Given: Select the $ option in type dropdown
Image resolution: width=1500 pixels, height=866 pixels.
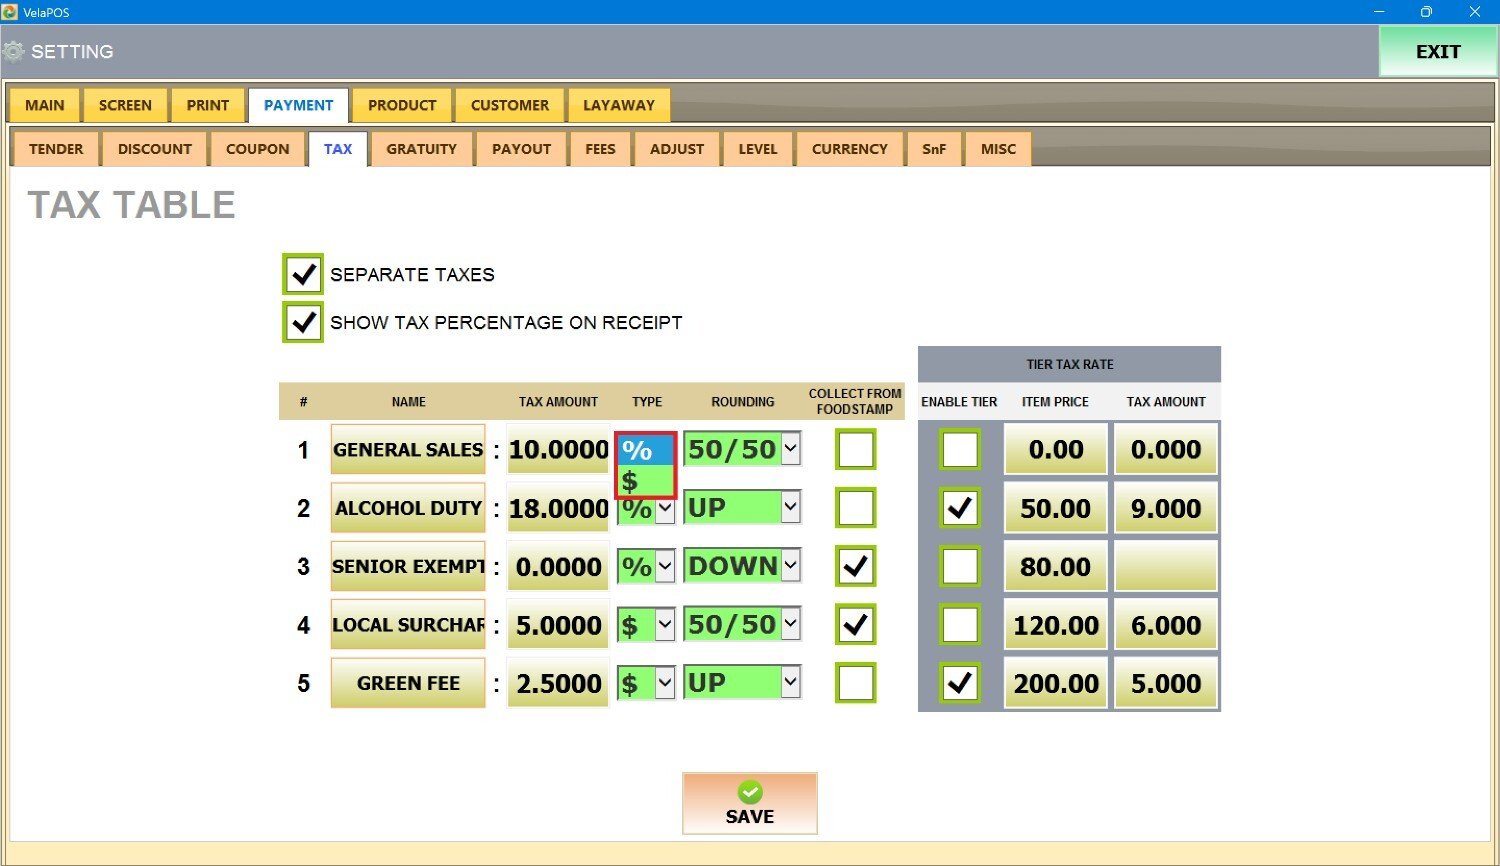Looking at the screenshot, I should (645, 481).
